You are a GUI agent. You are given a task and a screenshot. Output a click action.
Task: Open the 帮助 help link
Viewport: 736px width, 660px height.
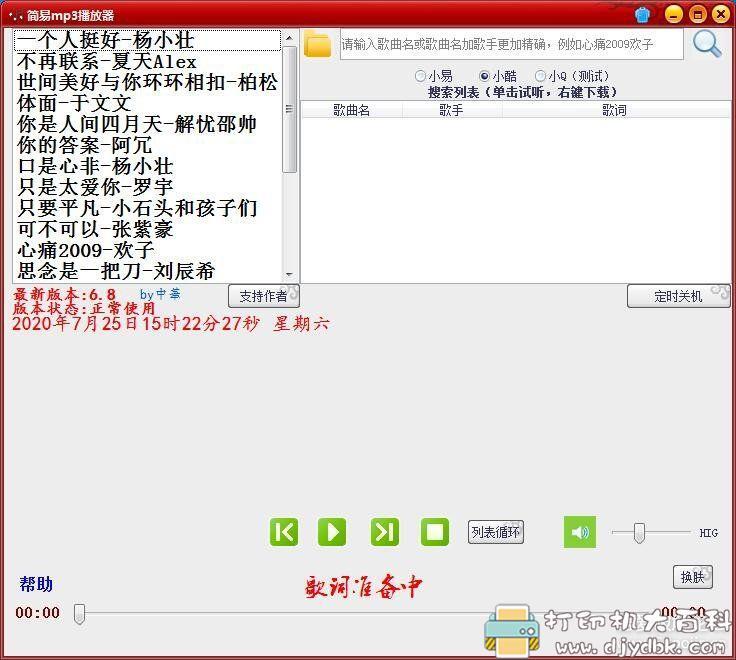[x=36, y=584]
